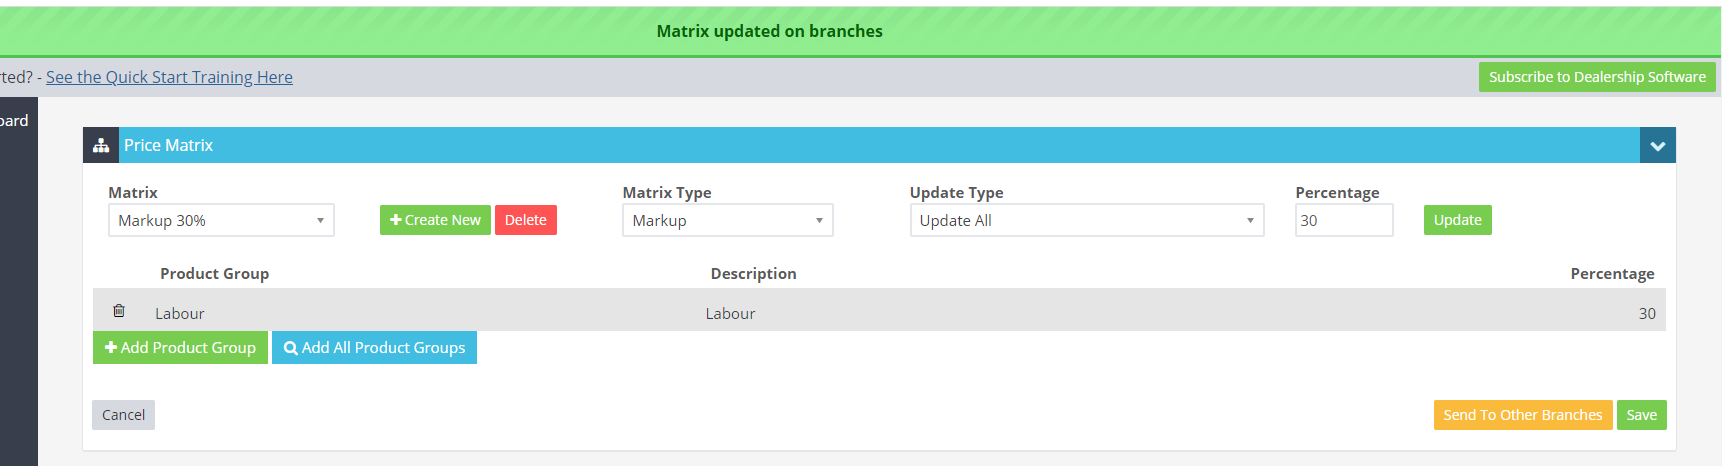The width and height of the screenshot is (1722, 466).
Task: Click the trash icon on Labour row
Action: 119,311
